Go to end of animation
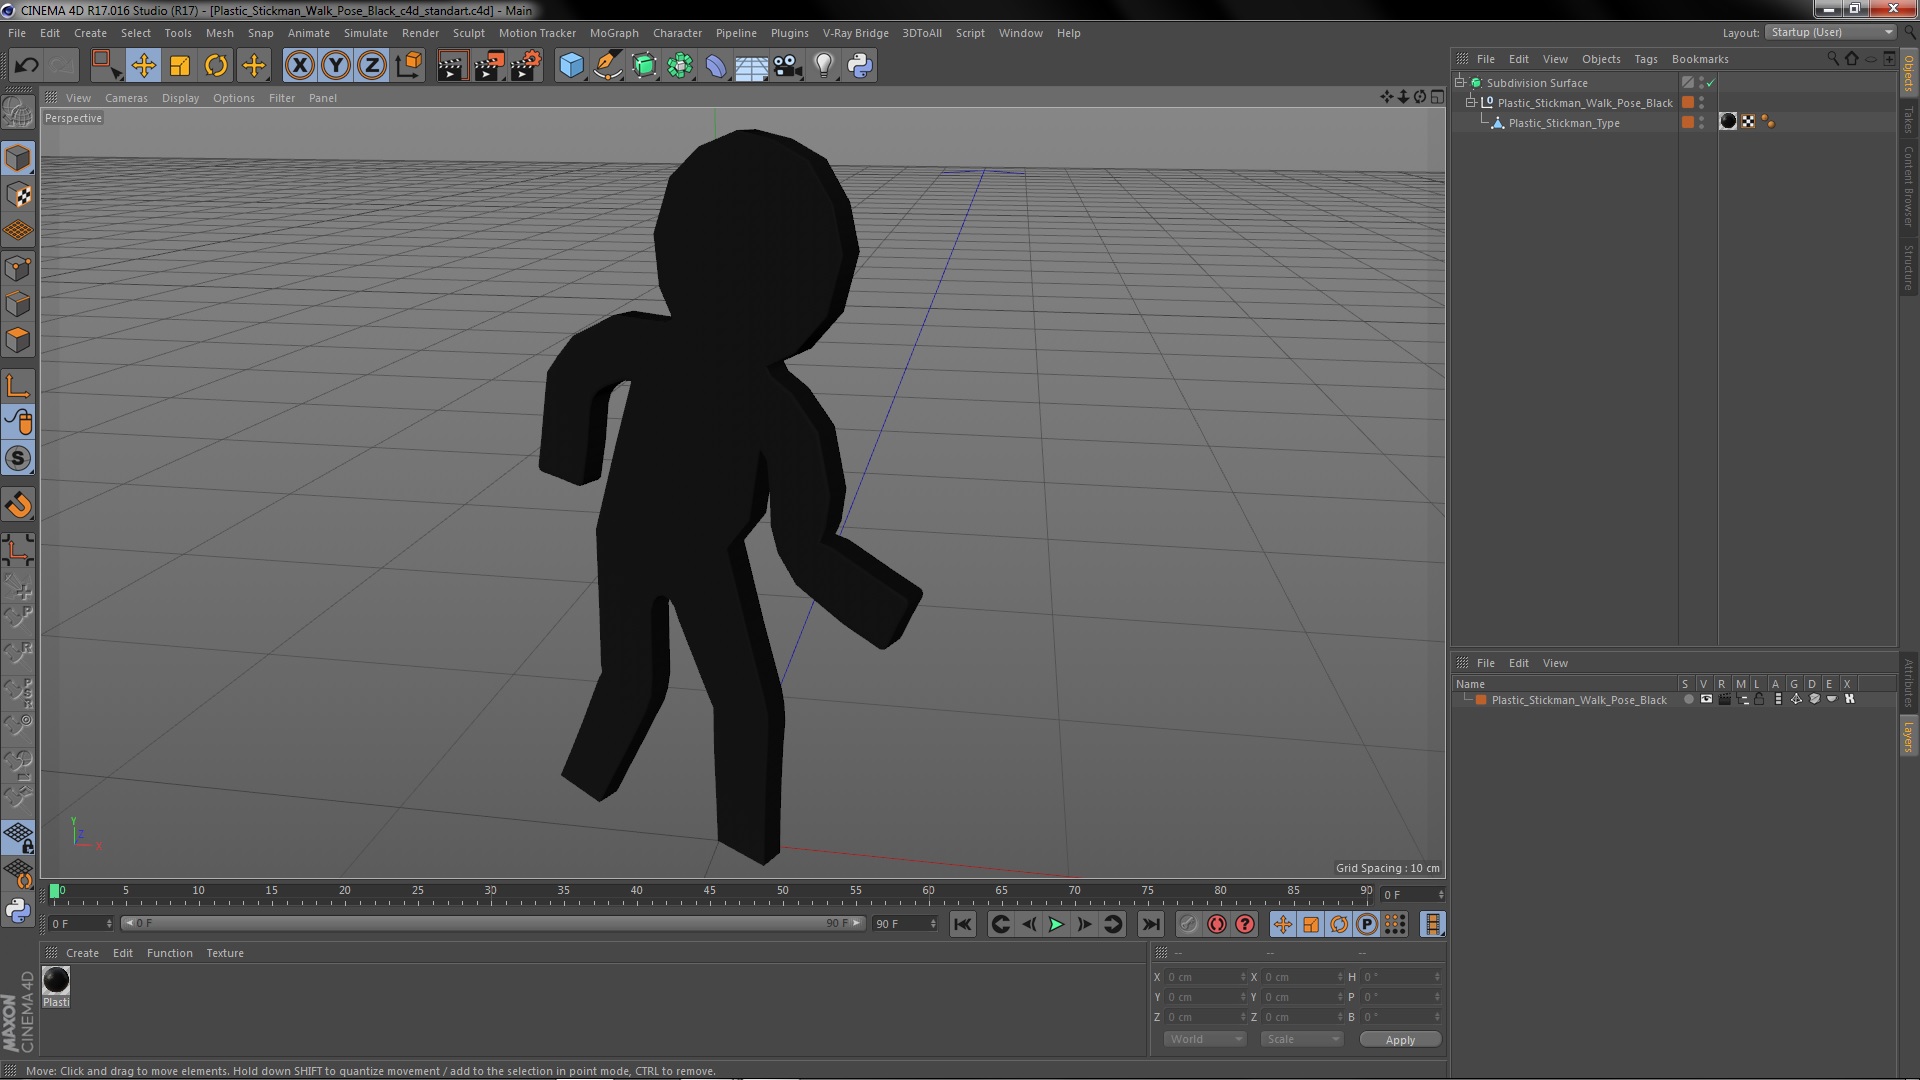The width and height of the screenshot is (1920, 1080). [1151, 925]
